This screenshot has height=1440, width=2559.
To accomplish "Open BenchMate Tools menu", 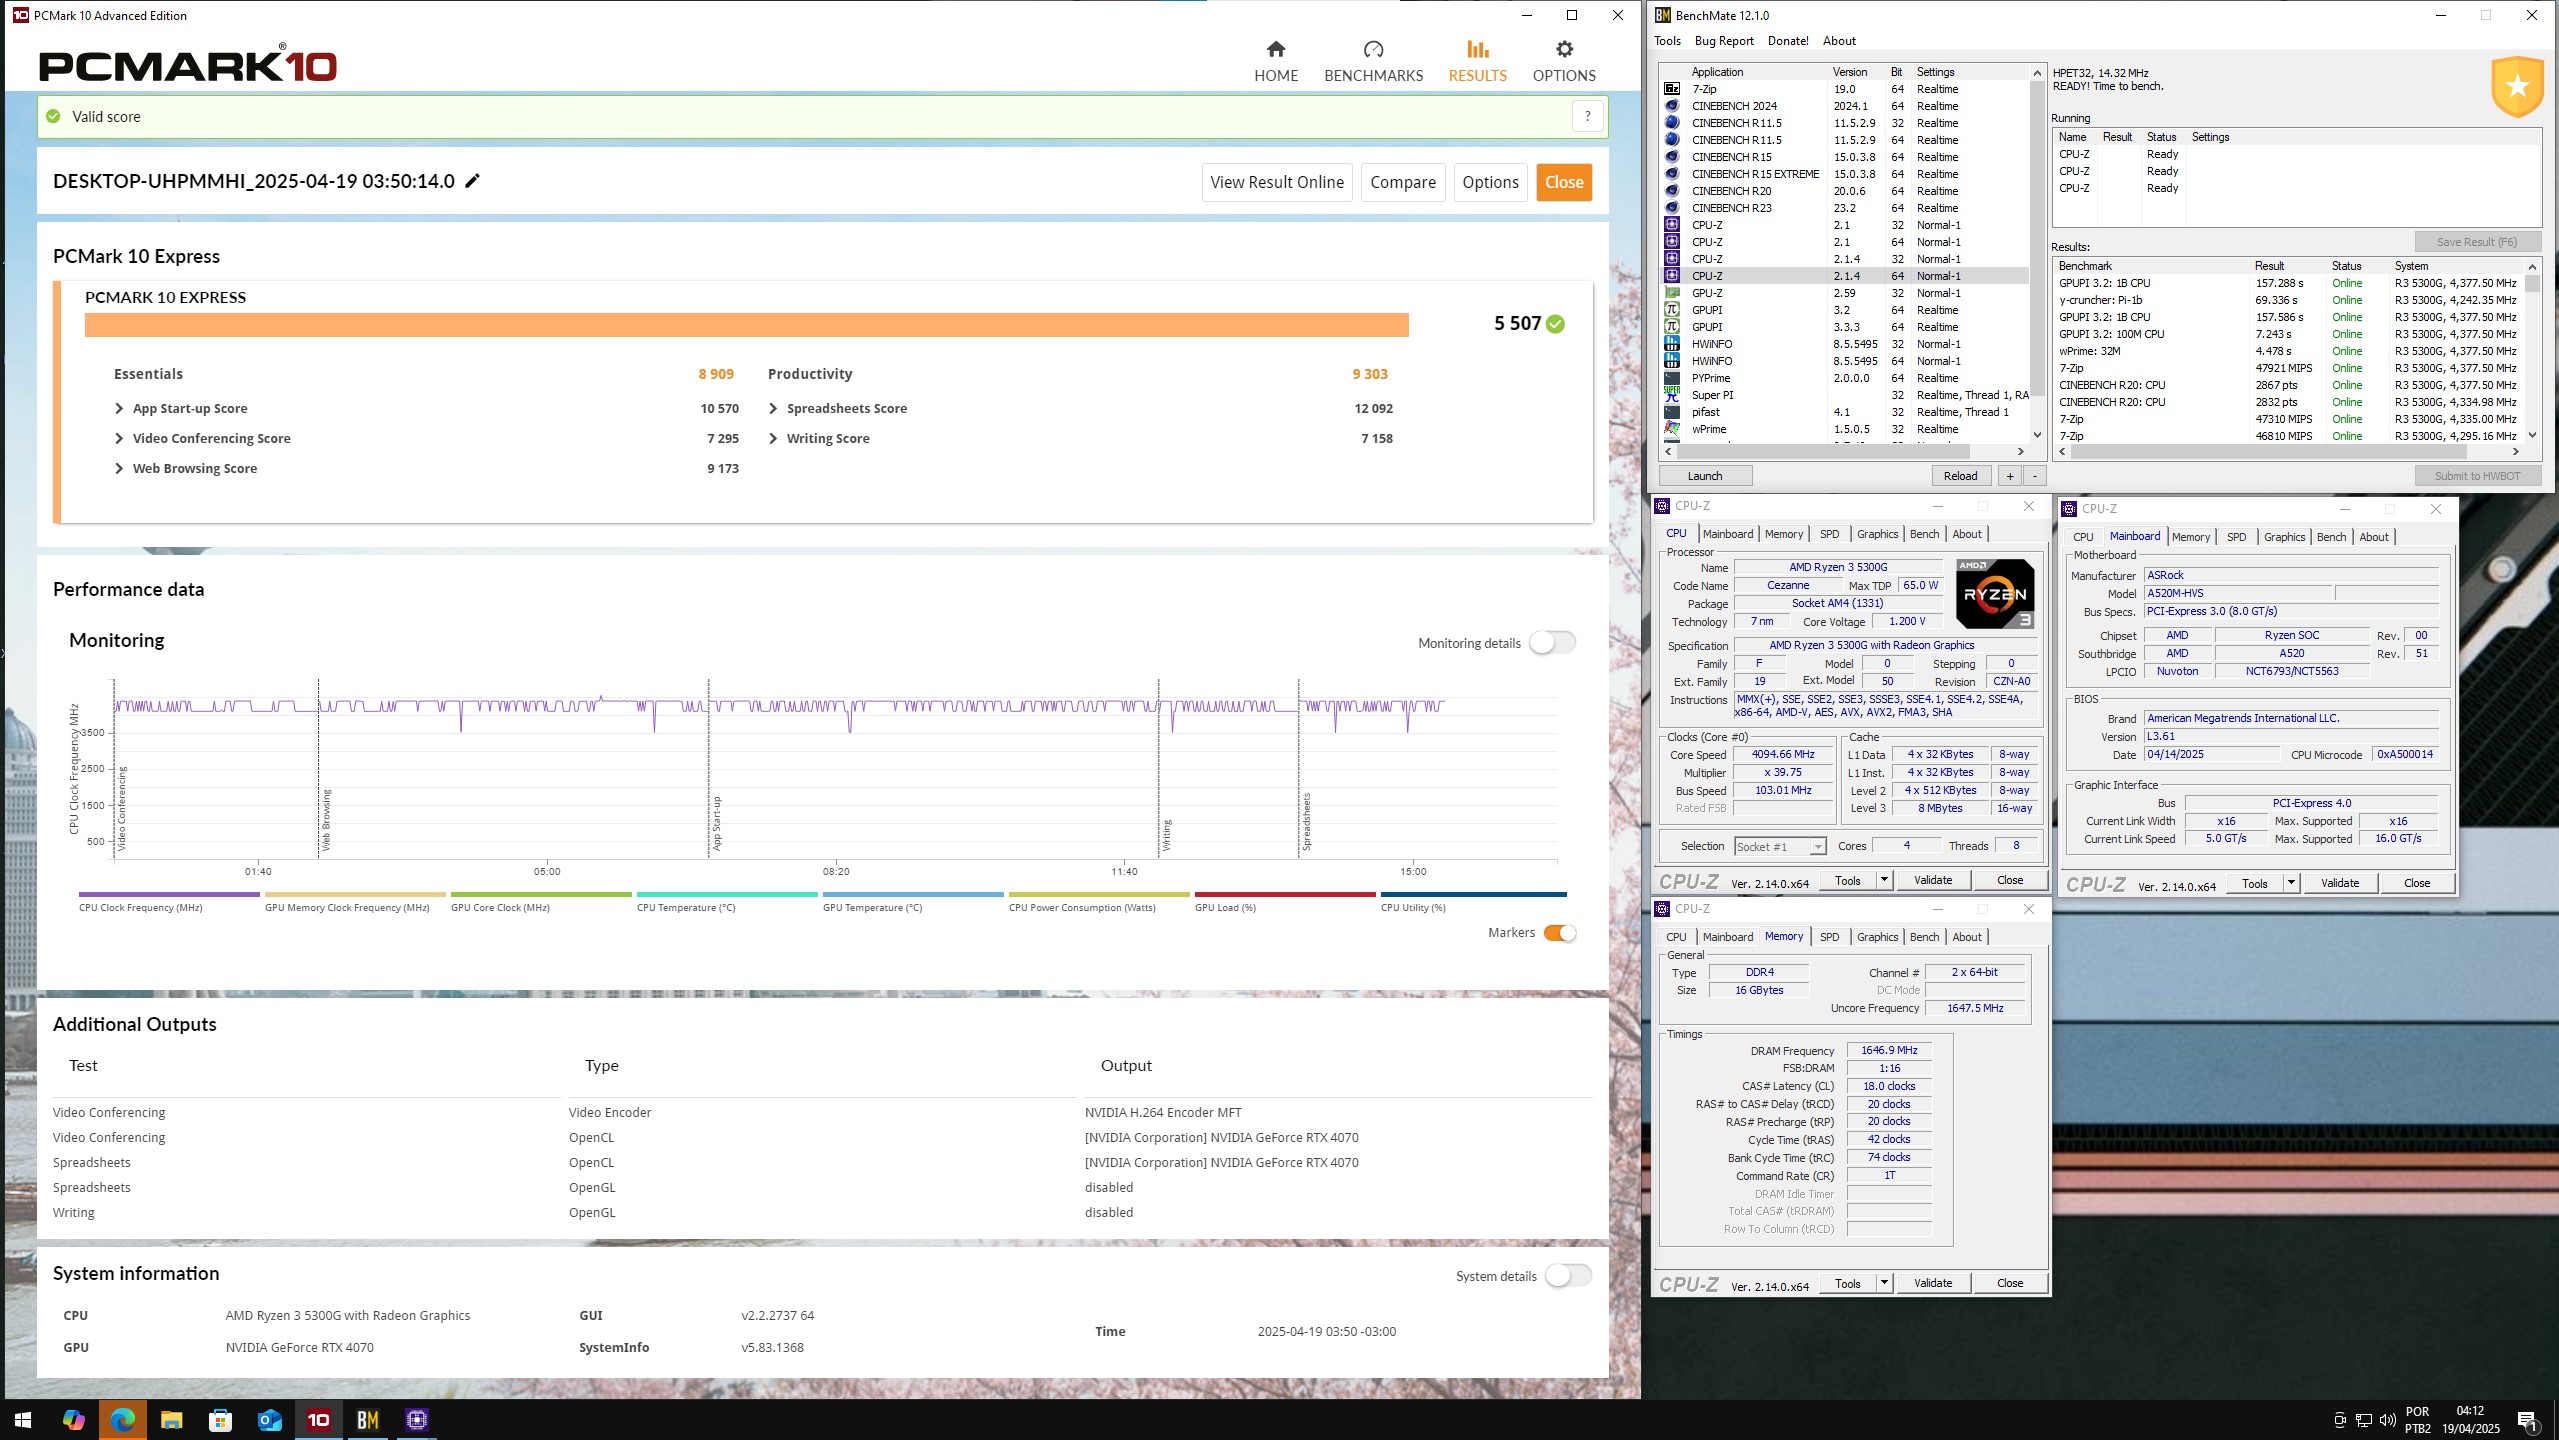I will 1667,41.
